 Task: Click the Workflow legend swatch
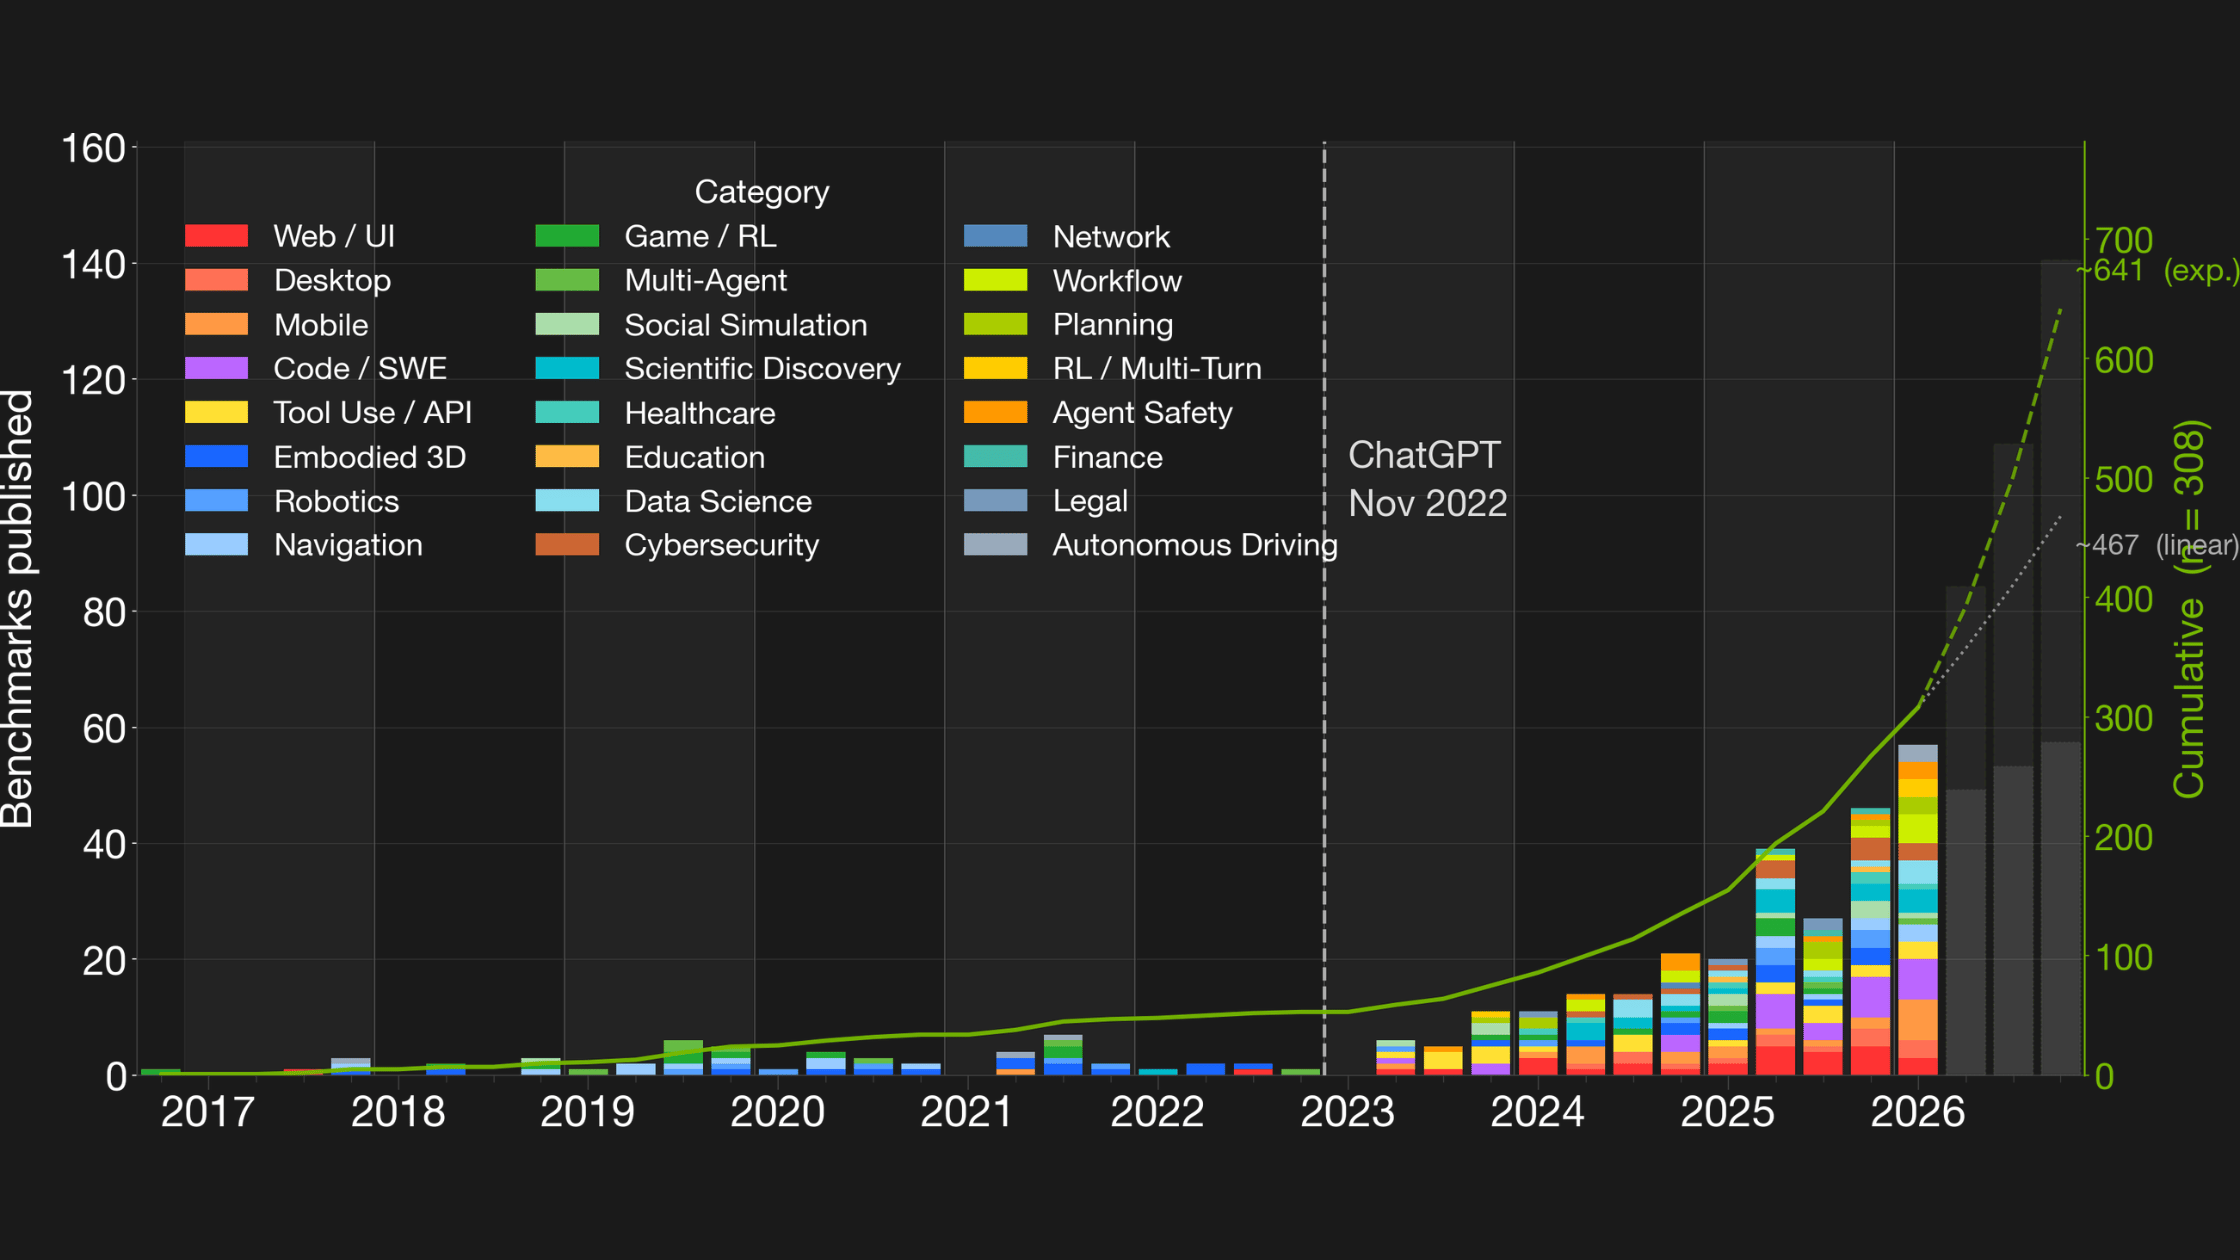[995, 280]
